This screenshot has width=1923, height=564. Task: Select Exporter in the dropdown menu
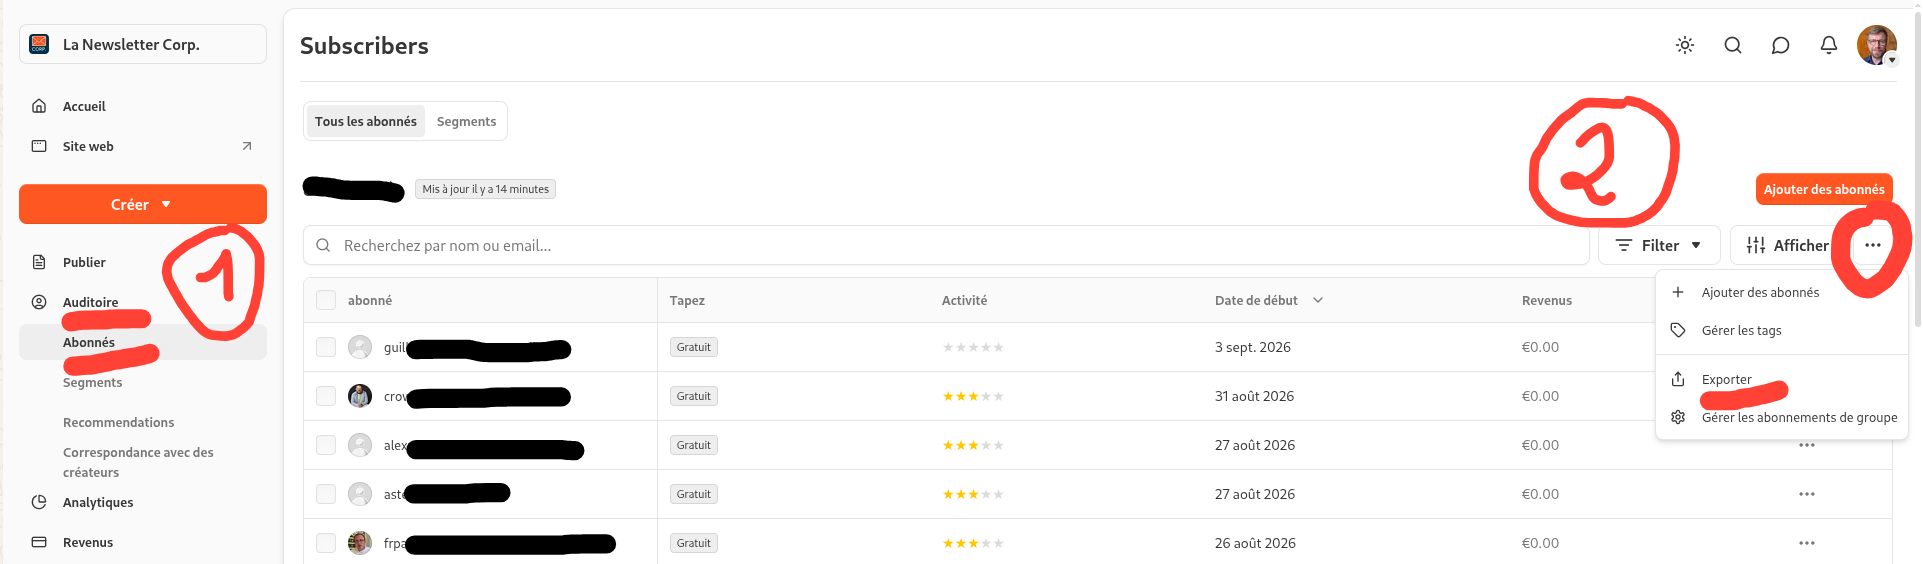(1727, 379)
